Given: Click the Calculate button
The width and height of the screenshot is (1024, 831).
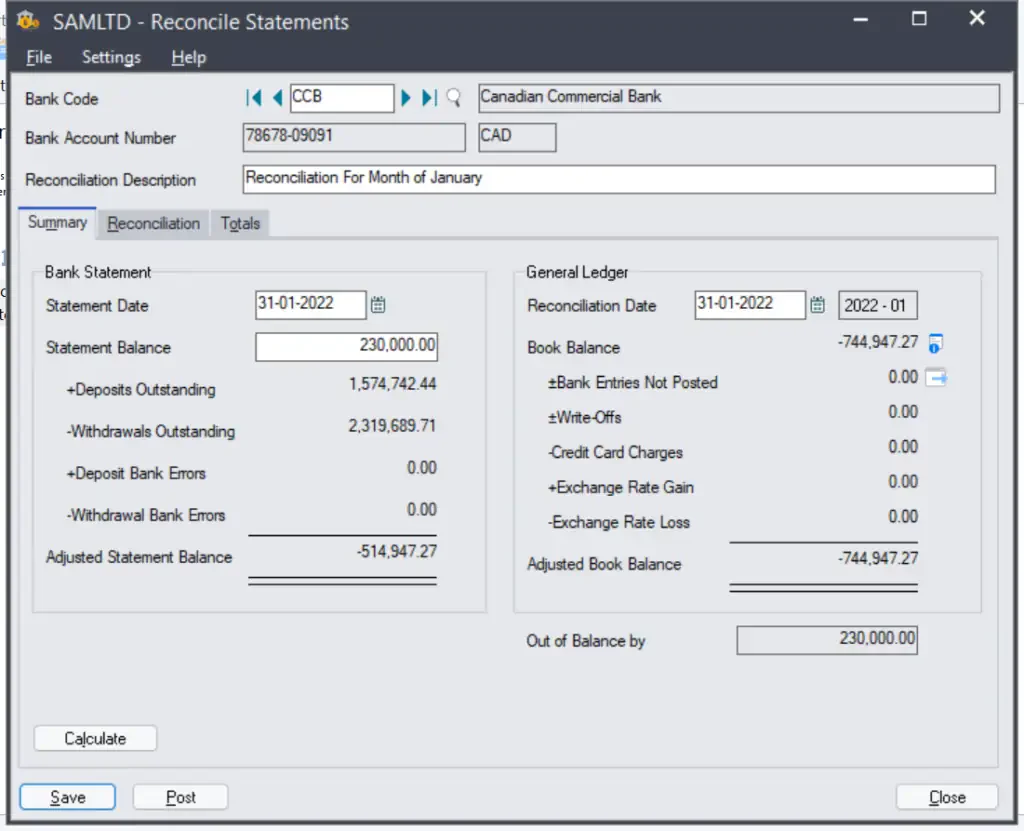Looking at the screenshot, I should (x=95, y=738).
